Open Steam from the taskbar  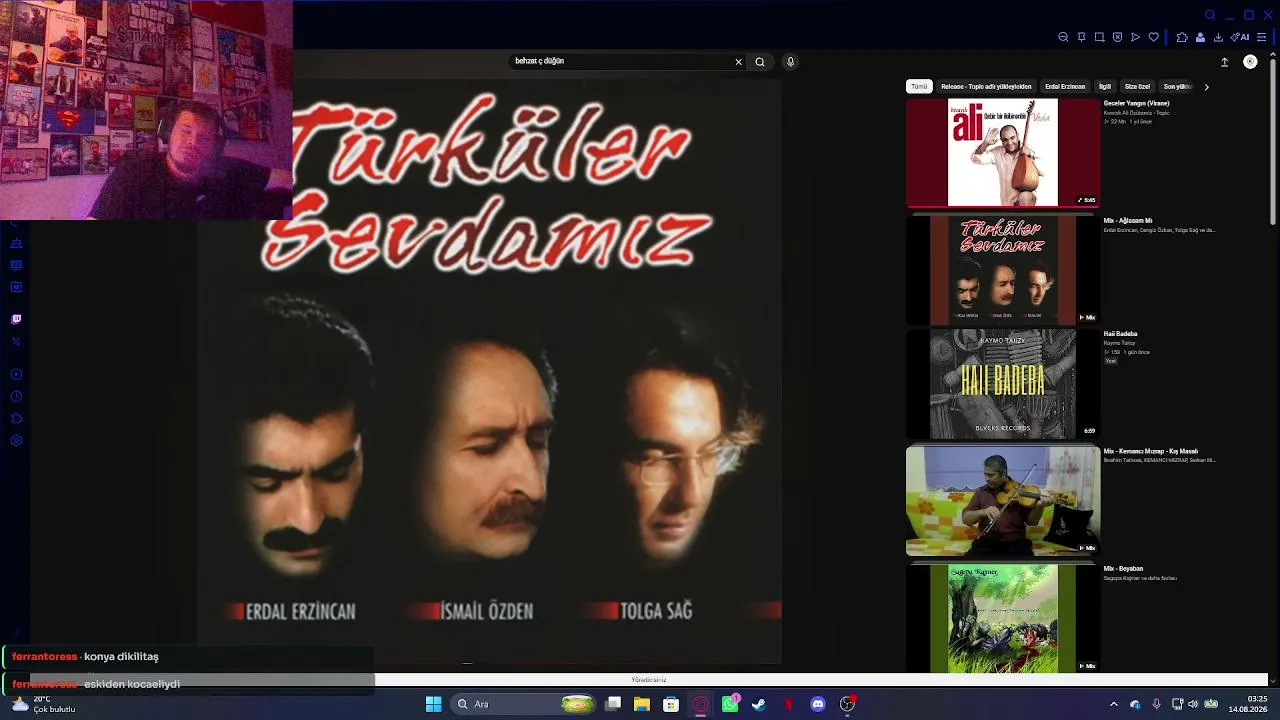[x=759, y=704]
